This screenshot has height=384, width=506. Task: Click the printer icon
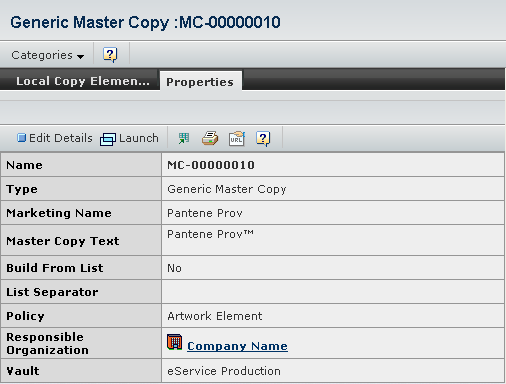click(210, 138)
